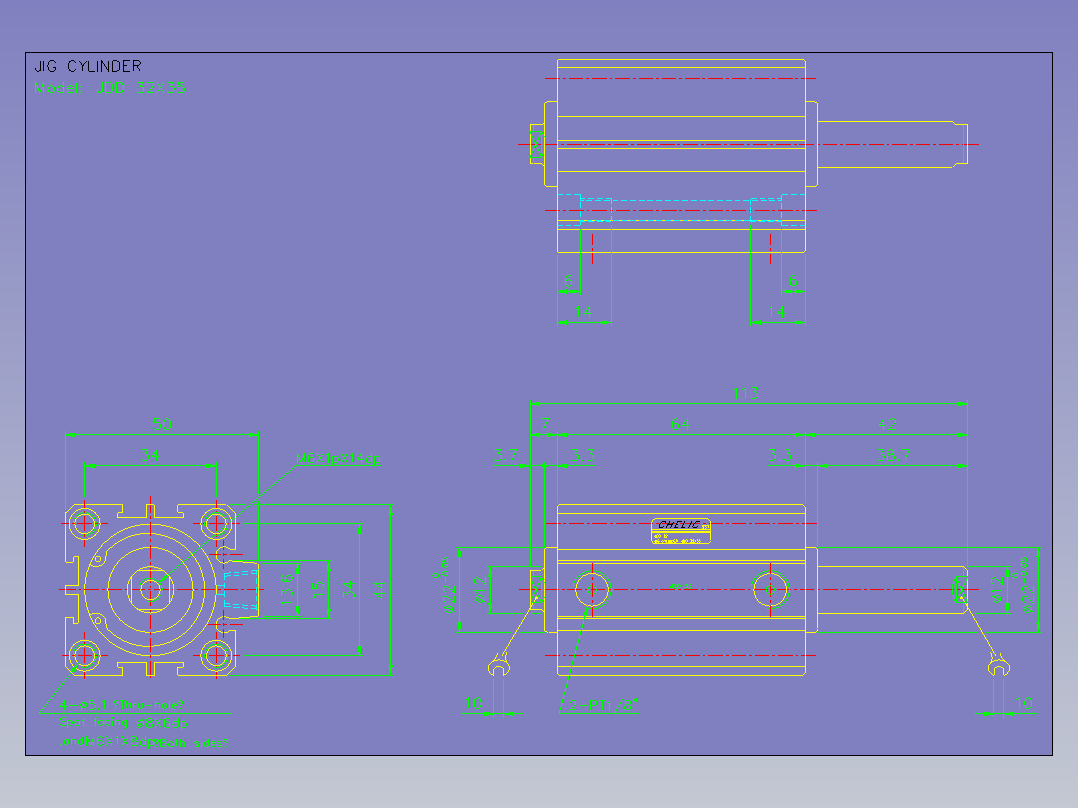Select the vertical 15 dimension
Screen dimensions: 1078x808
point(318,589)
